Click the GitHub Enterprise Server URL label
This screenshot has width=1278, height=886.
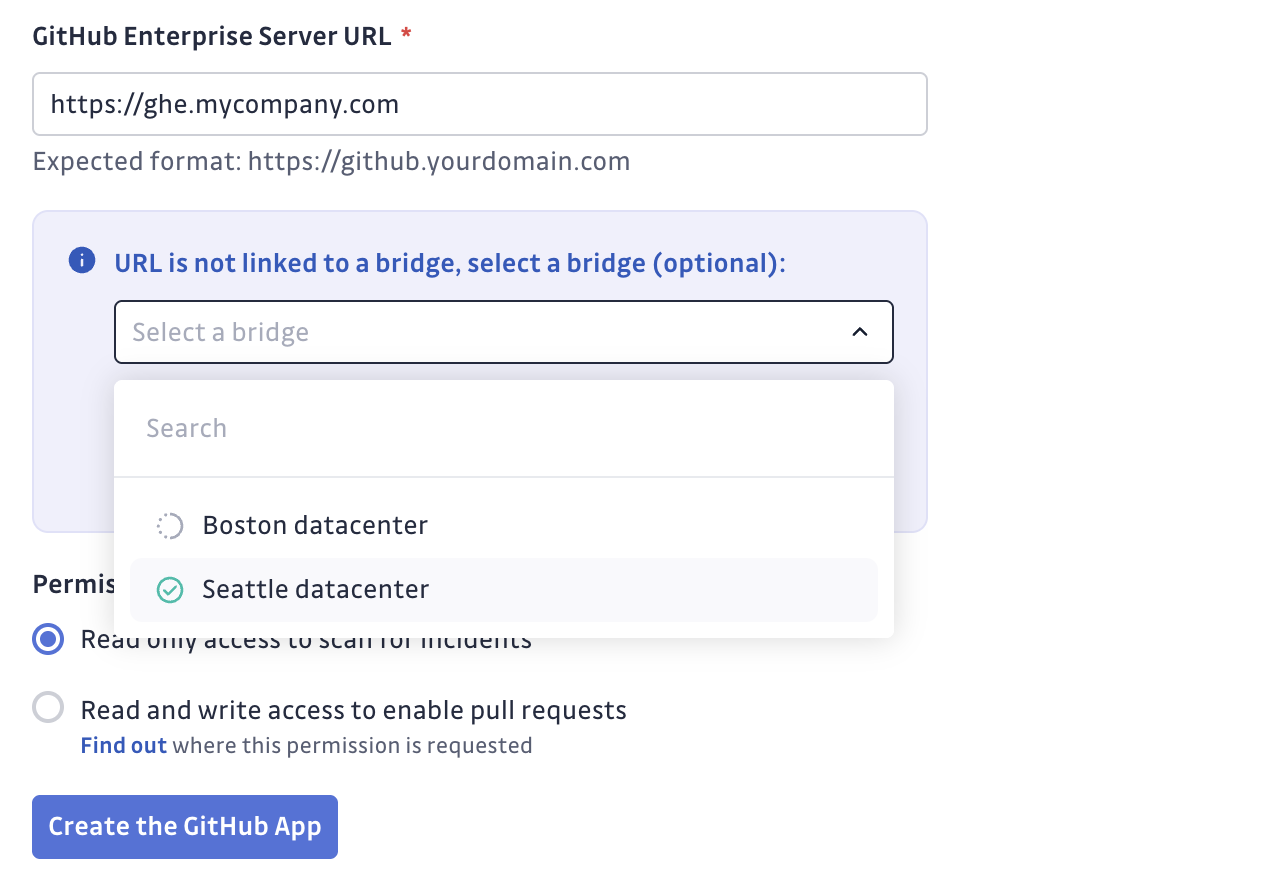212,37
